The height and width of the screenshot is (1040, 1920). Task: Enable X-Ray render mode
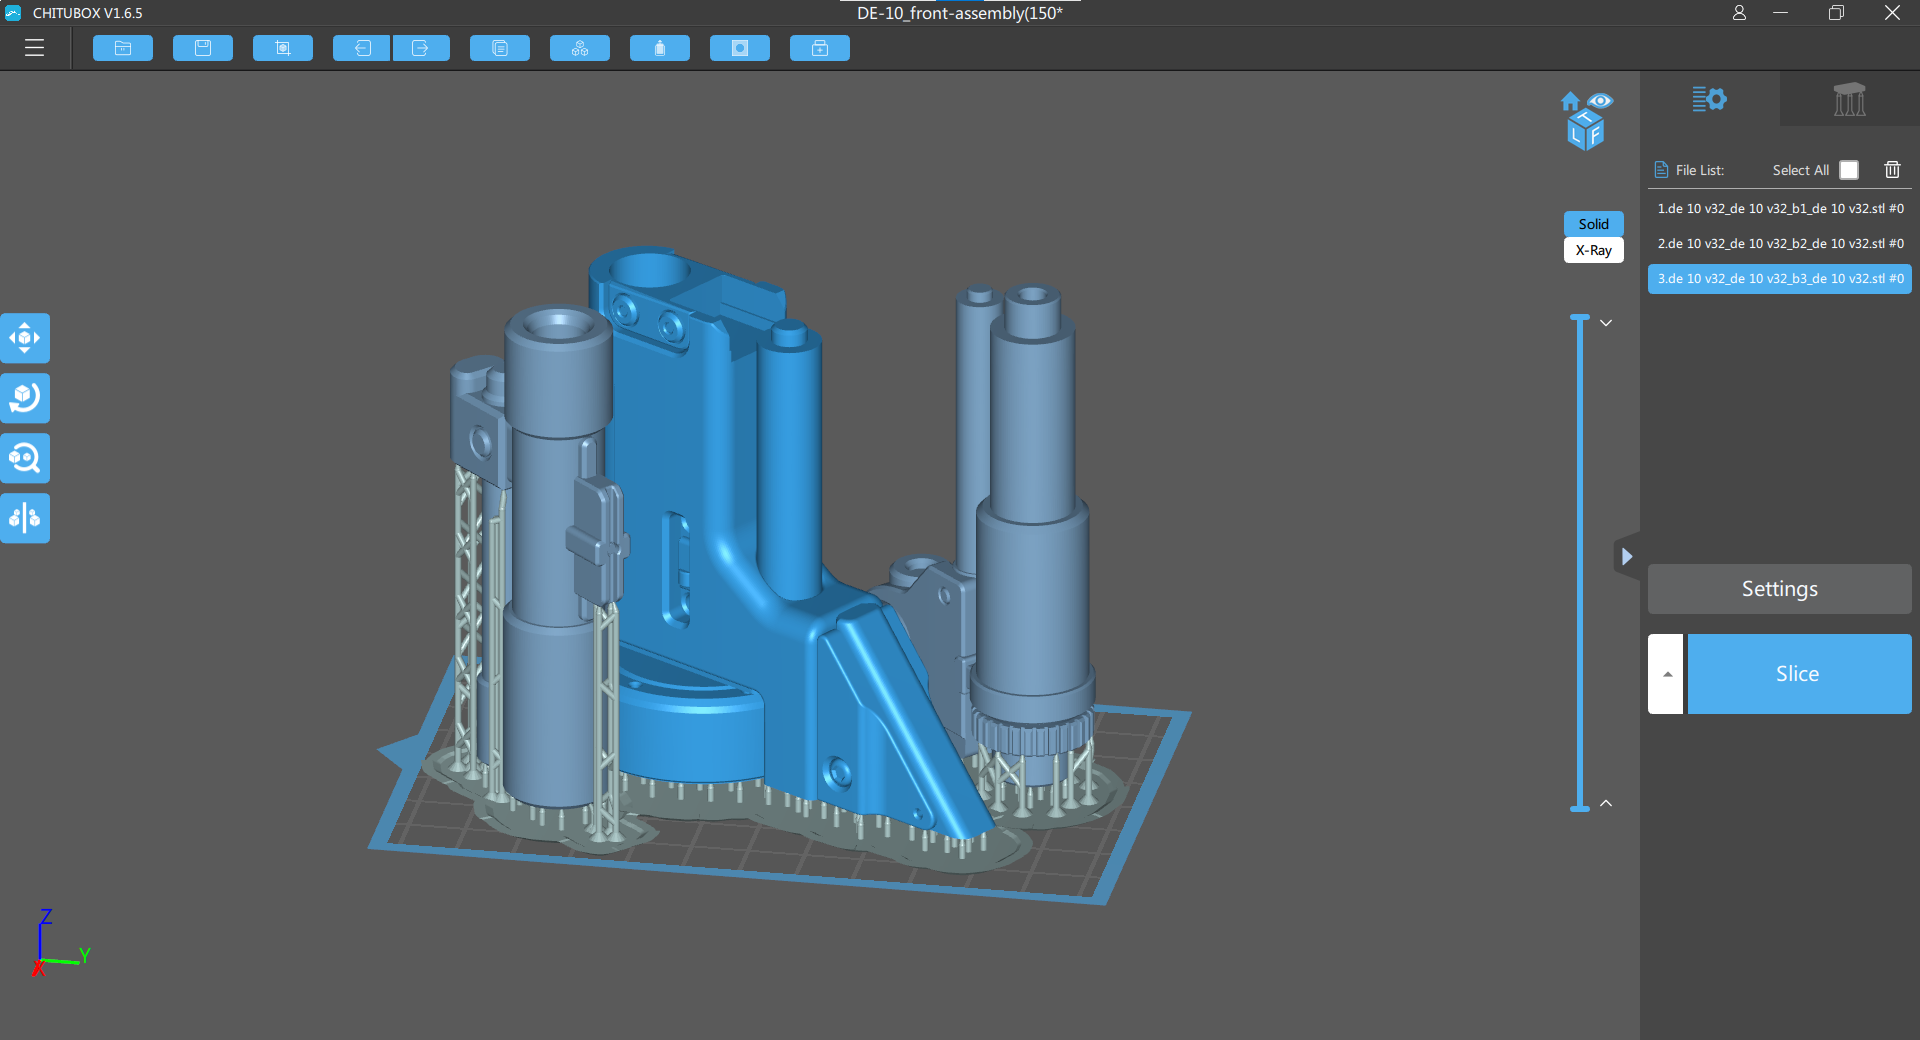coord(1594,250)
